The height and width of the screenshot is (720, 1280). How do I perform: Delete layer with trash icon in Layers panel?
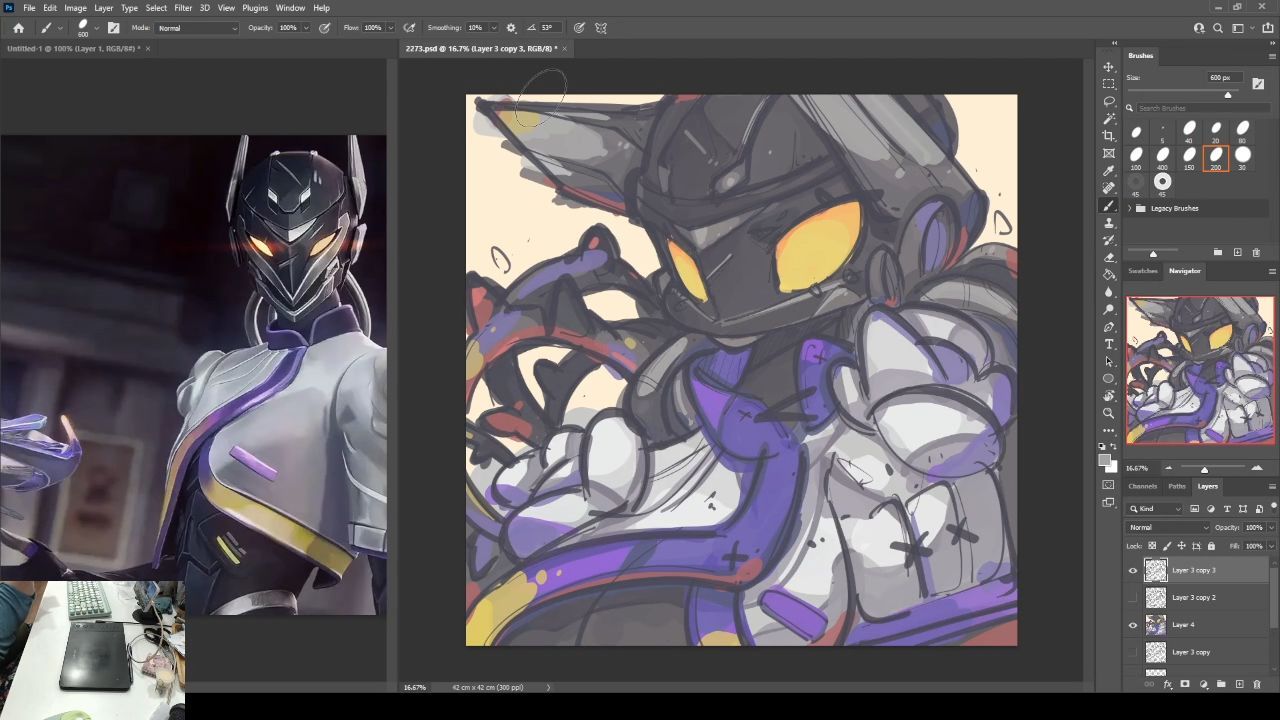tap(1257, 685)
